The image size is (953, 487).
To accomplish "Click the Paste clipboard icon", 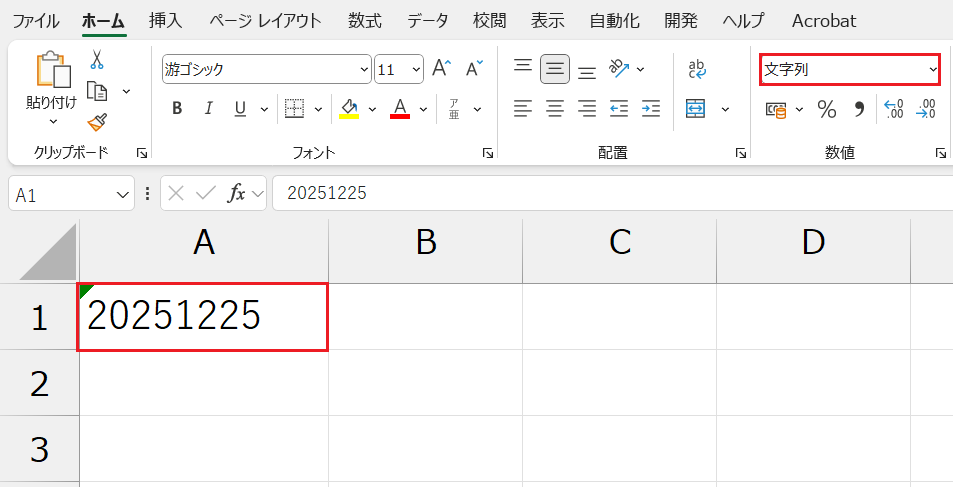I will coord(53,69).
